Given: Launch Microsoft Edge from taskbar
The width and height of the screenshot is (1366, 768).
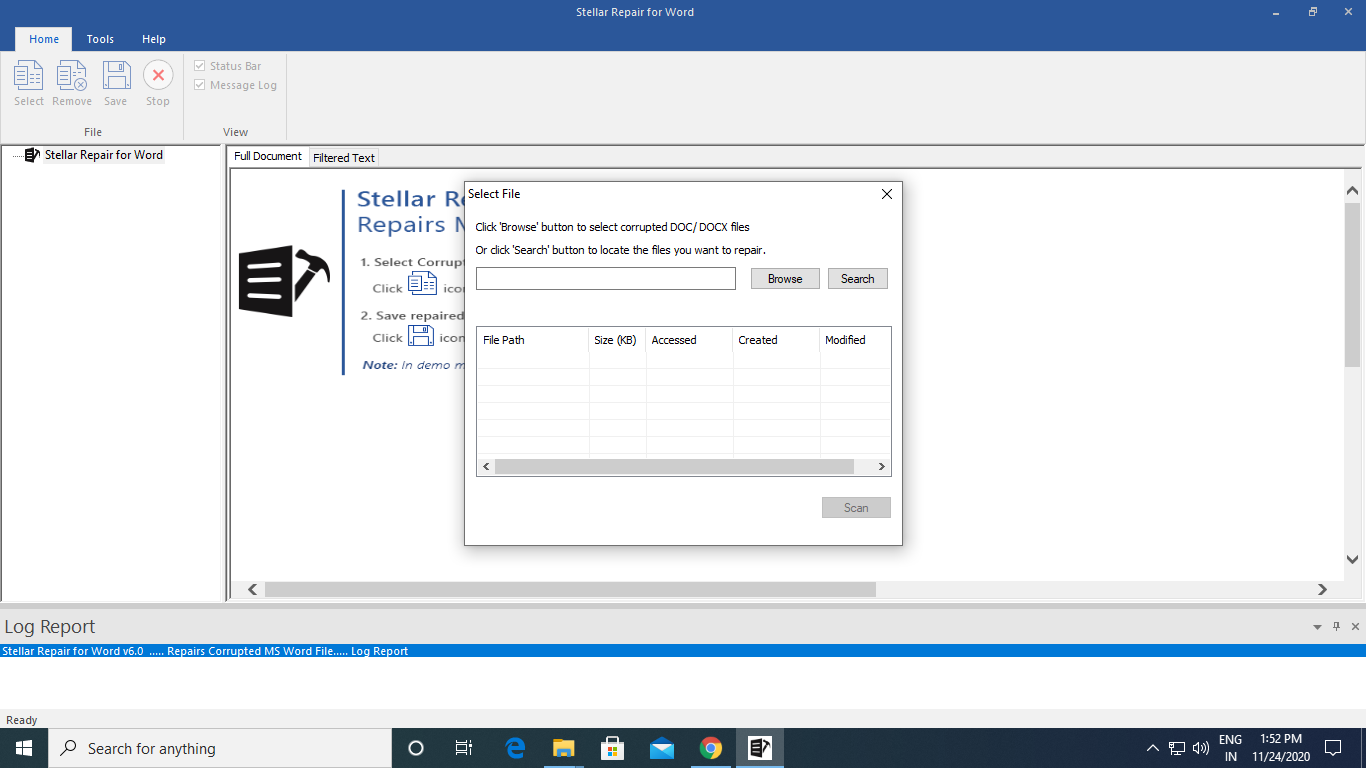Looking at the screenshot, I should pyautogui.click(x=515, y=748).
